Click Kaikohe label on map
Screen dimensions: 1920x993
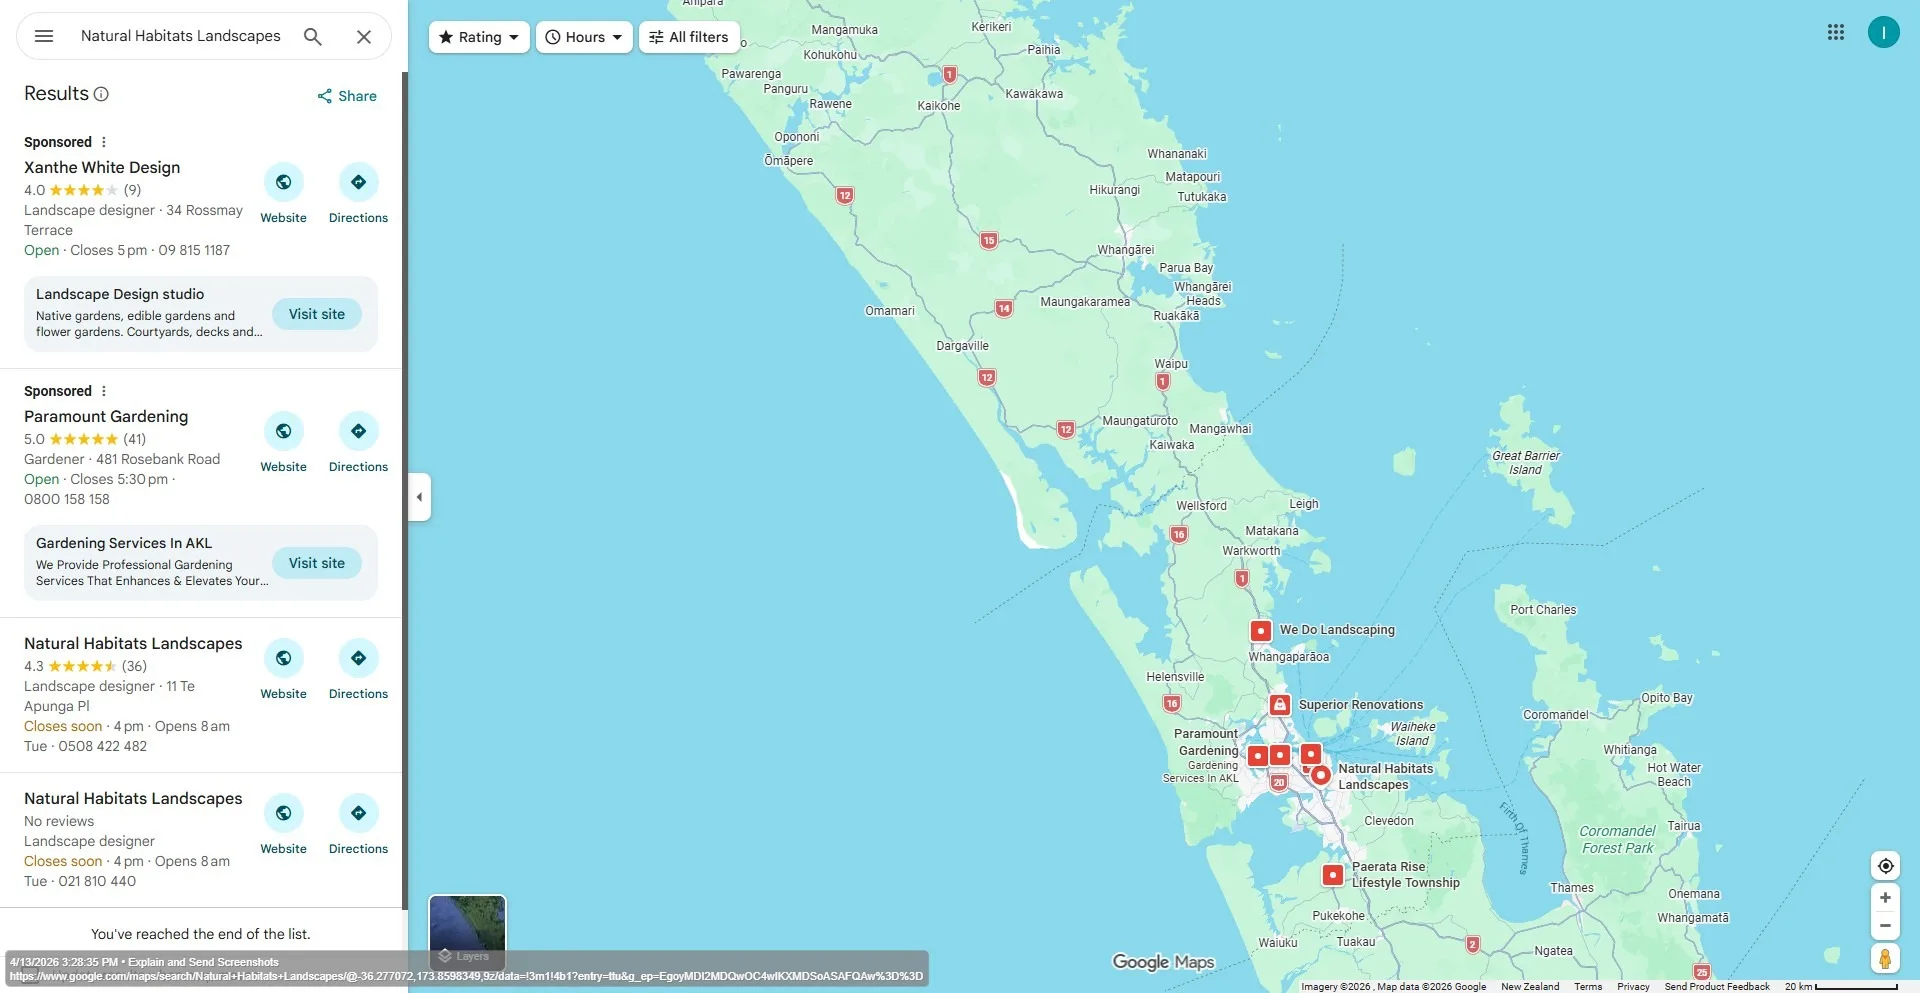coord(939,106)
